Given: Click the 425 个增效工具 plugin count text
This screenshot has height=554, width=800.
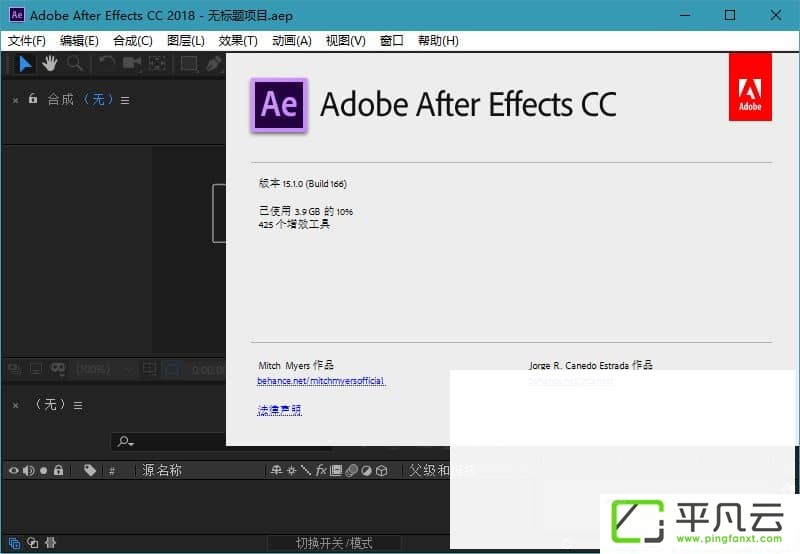Looking at the screenshot, I should [294, 224].
